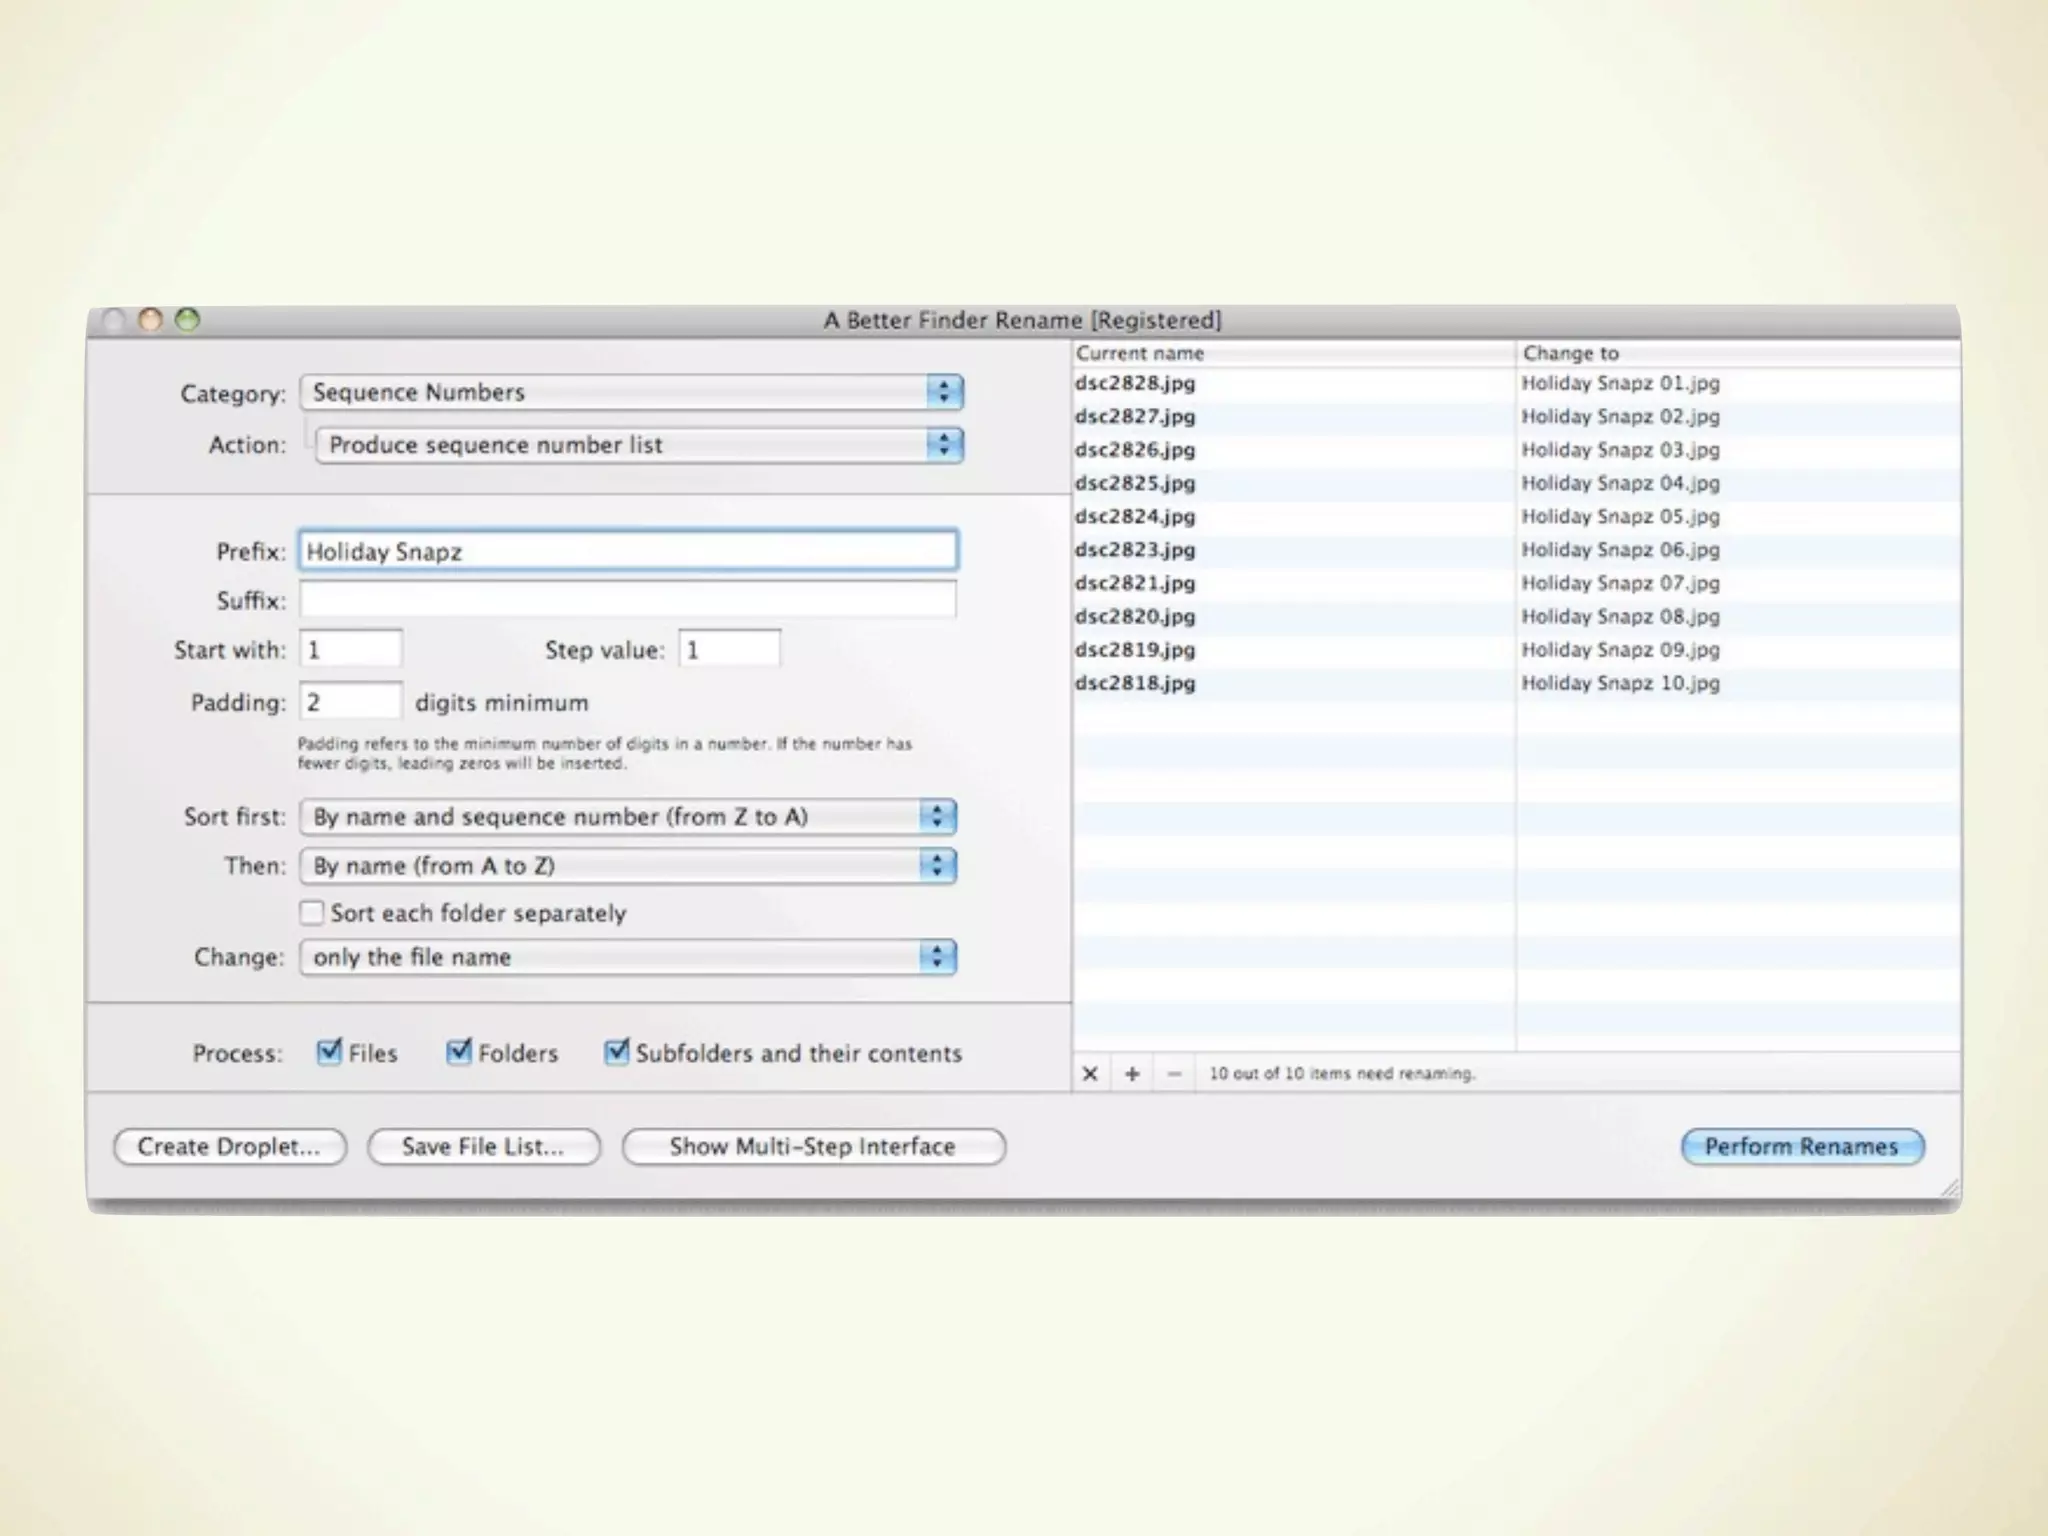Click the minus icon to remove item
The image size is (2048, 1536).
pyautogui.click(x=1174, y=1073)
